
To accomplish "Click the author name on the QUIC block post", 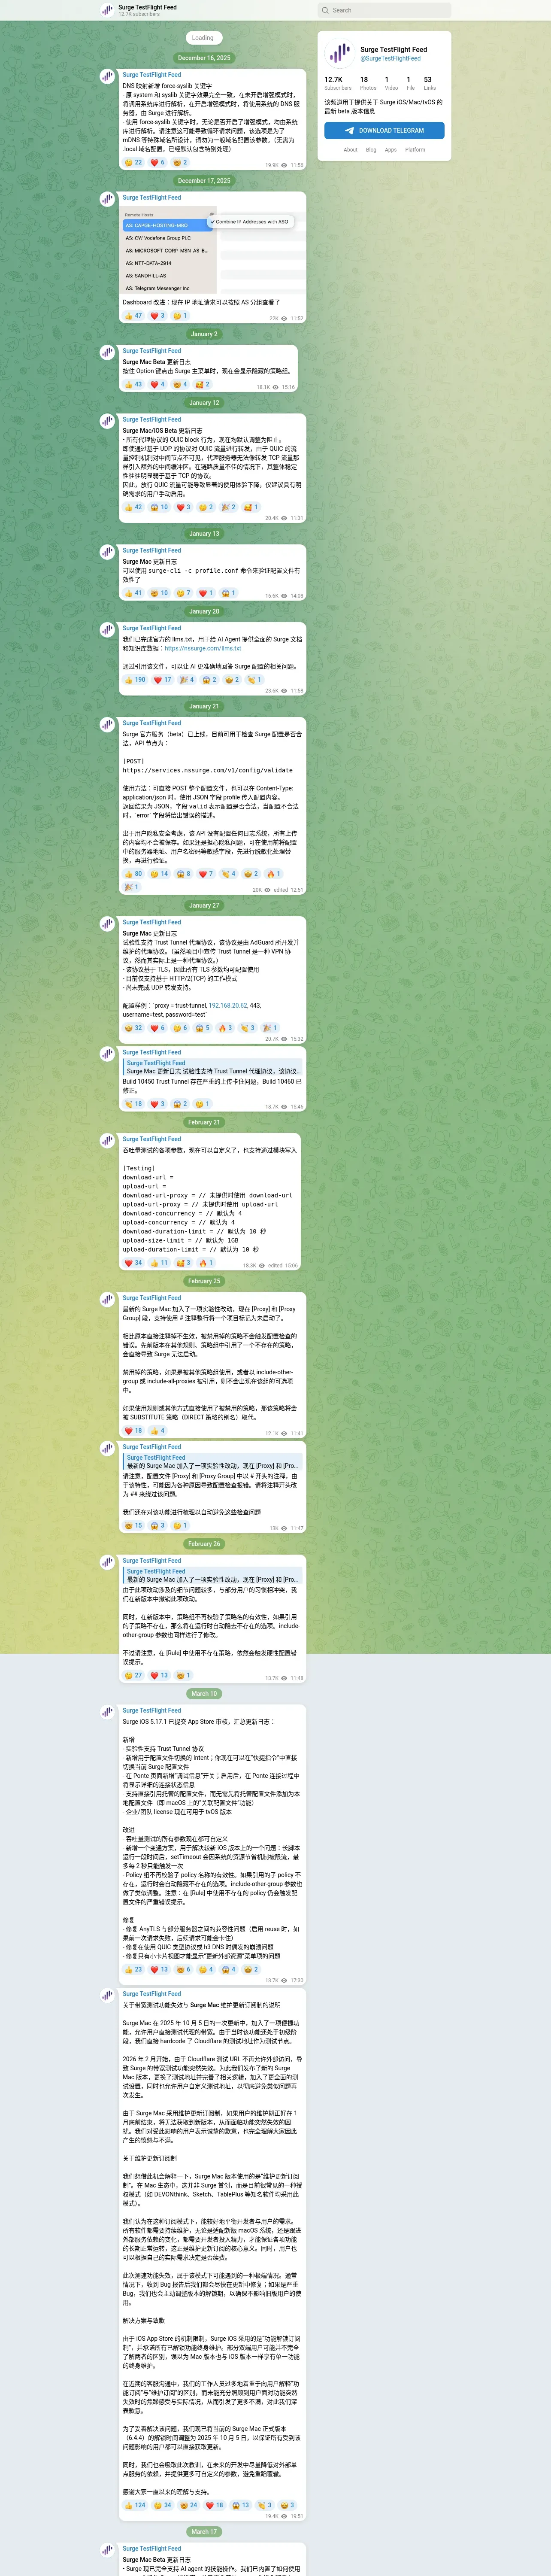I will (x=152, y=420).
